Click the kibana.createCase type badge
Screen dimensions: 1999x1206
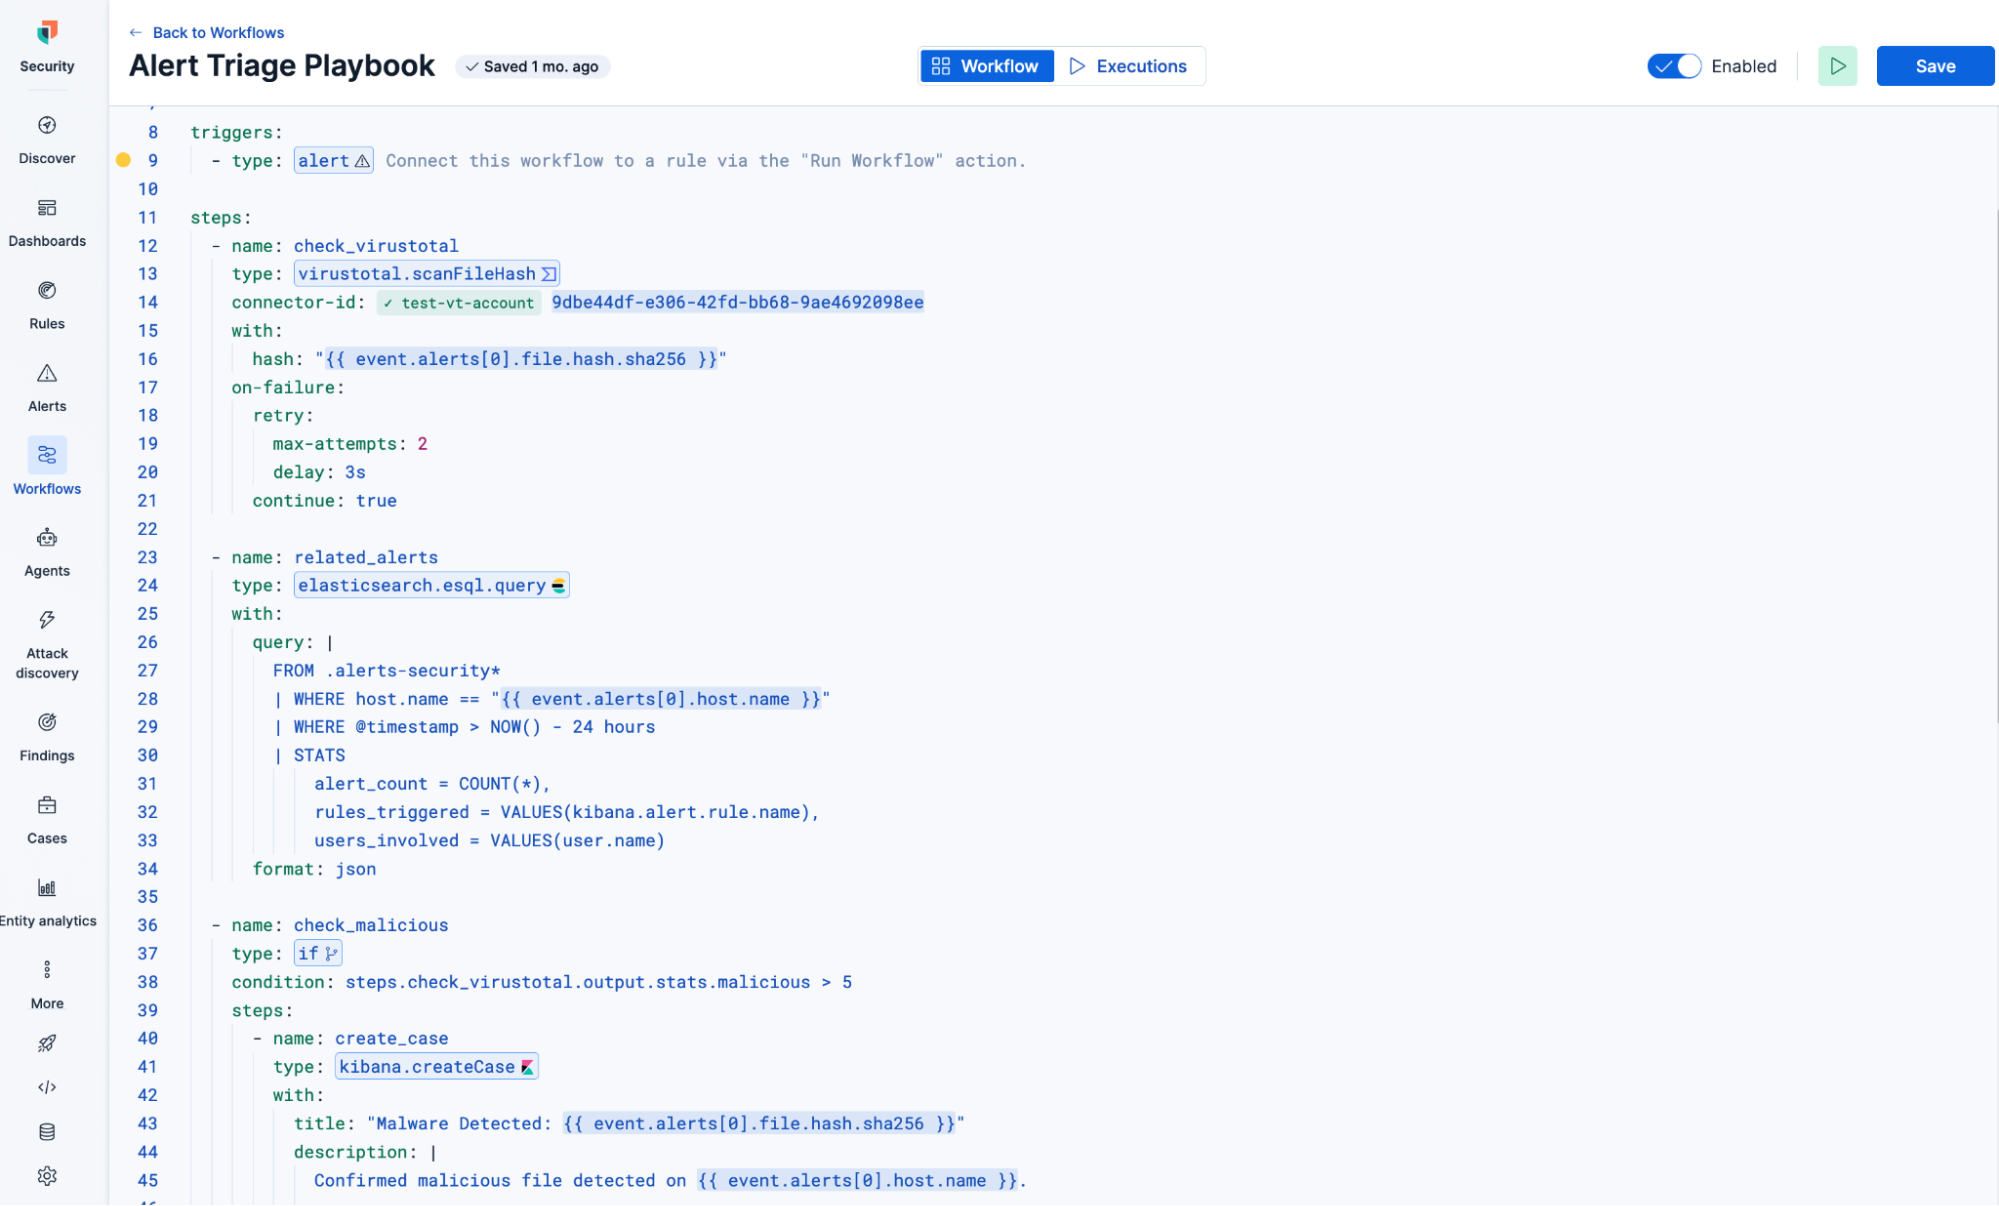click(437, 1066)
